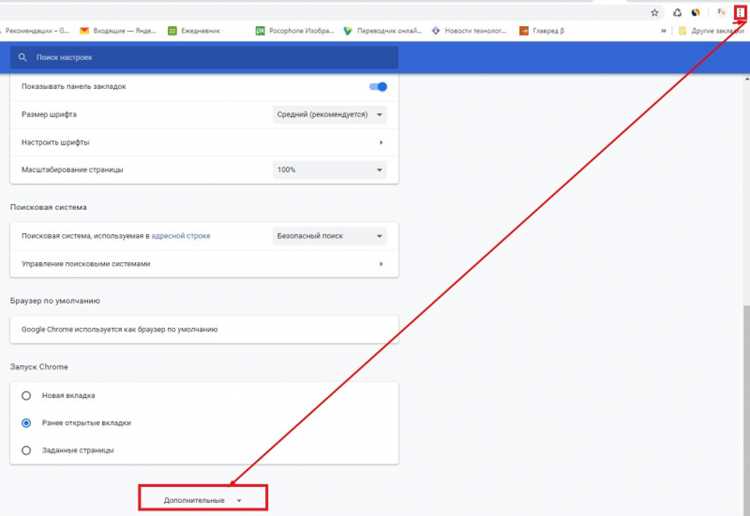
Task: Select the Новая вкладка radio option
Action: pos(26,395)
